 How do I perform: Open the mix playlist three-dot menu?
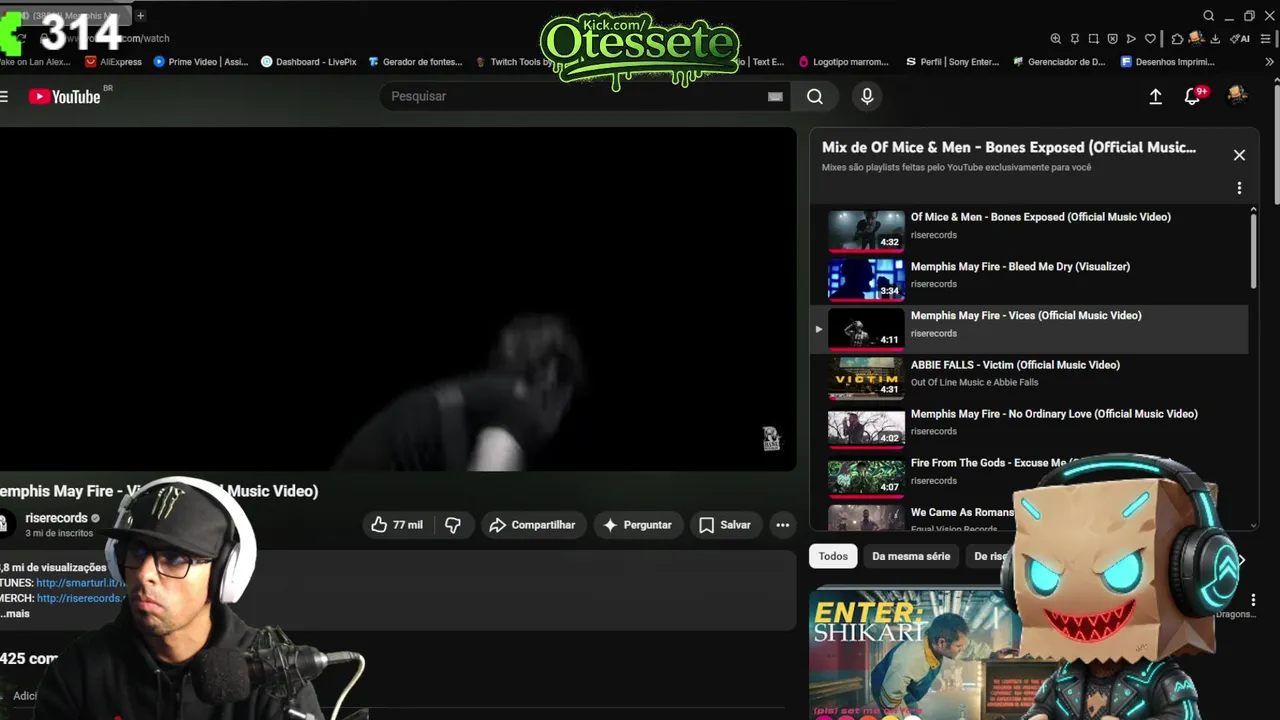click(x=1239, y=188)
